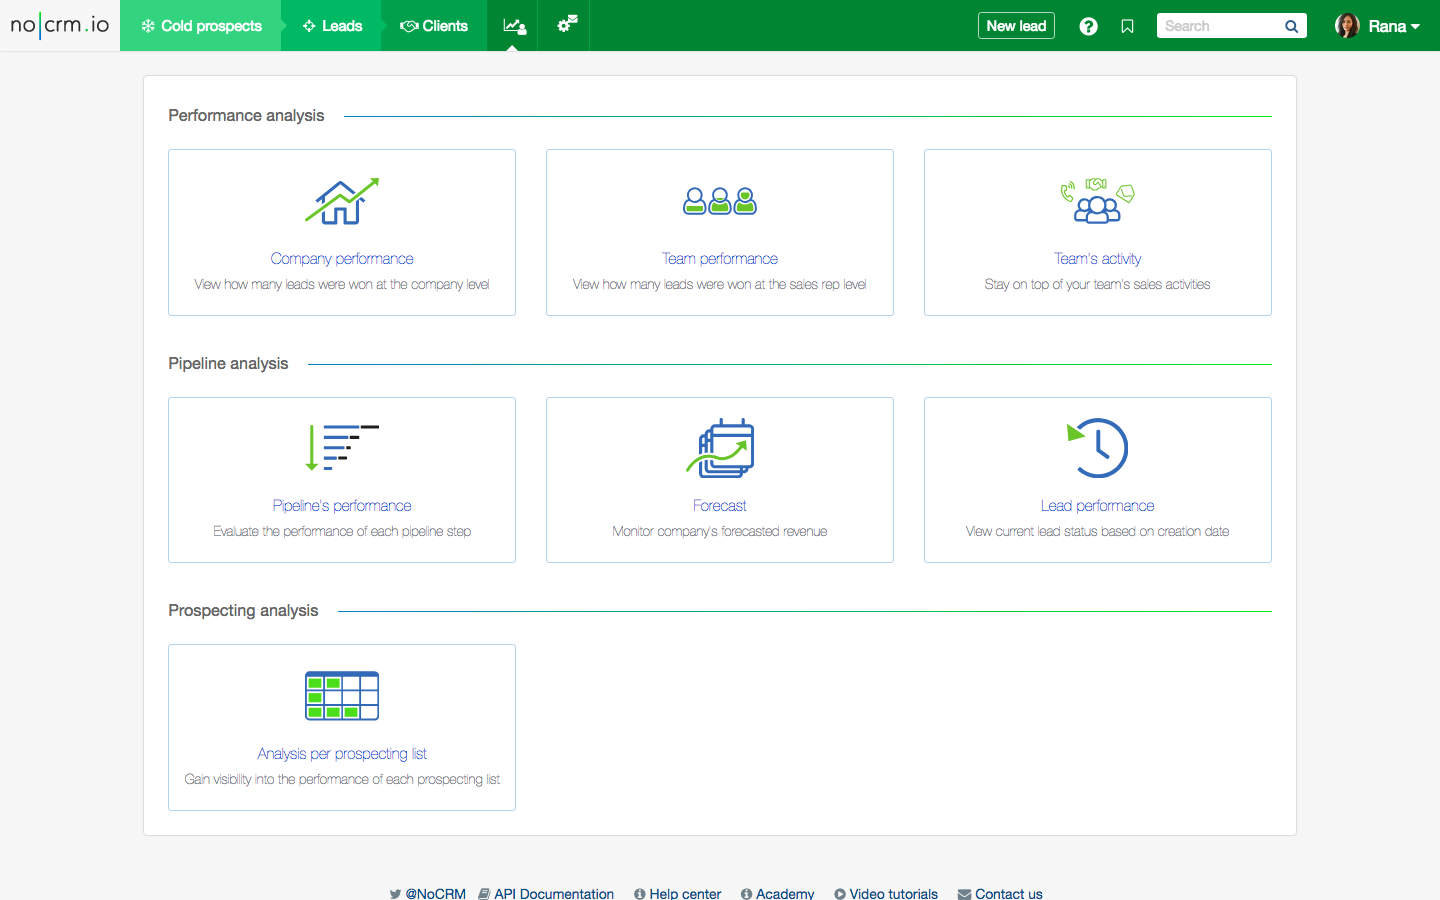Click the help question mark icon
Screen dimensions: 1440x900
1088,25
